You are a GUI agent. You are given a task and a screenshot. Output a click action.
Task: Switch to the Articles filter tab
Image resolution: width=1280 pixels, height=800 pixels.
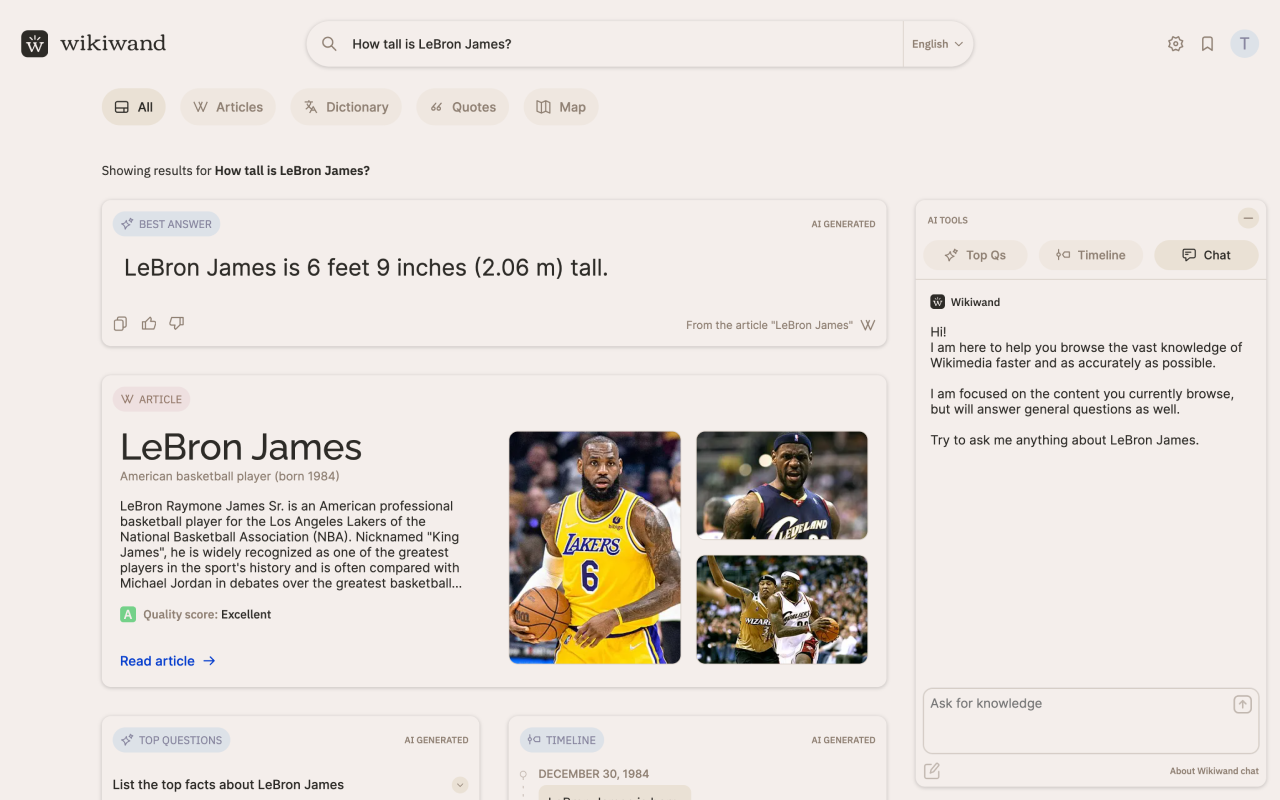pyautogui.click(x=228, y=106)
